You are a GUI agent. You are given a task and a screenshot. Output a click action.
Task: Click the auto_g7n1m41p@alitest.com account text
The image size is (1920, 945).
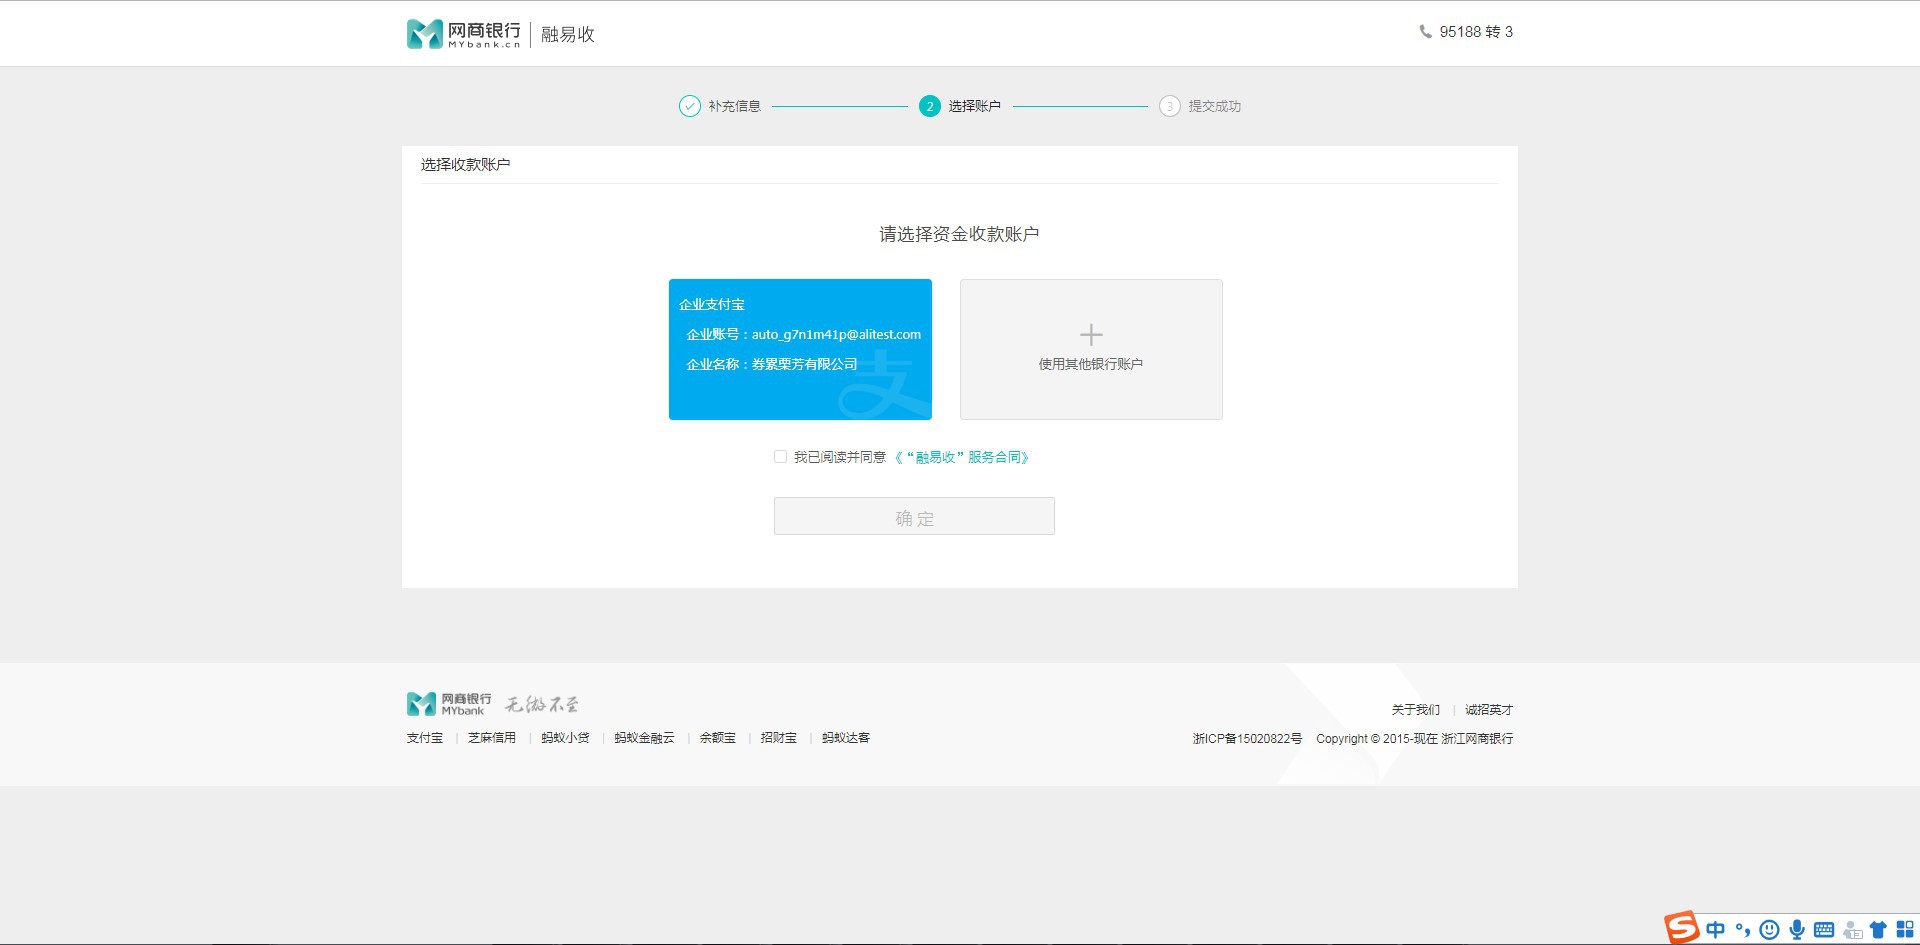pyautogui.click(x=836, y=335)
